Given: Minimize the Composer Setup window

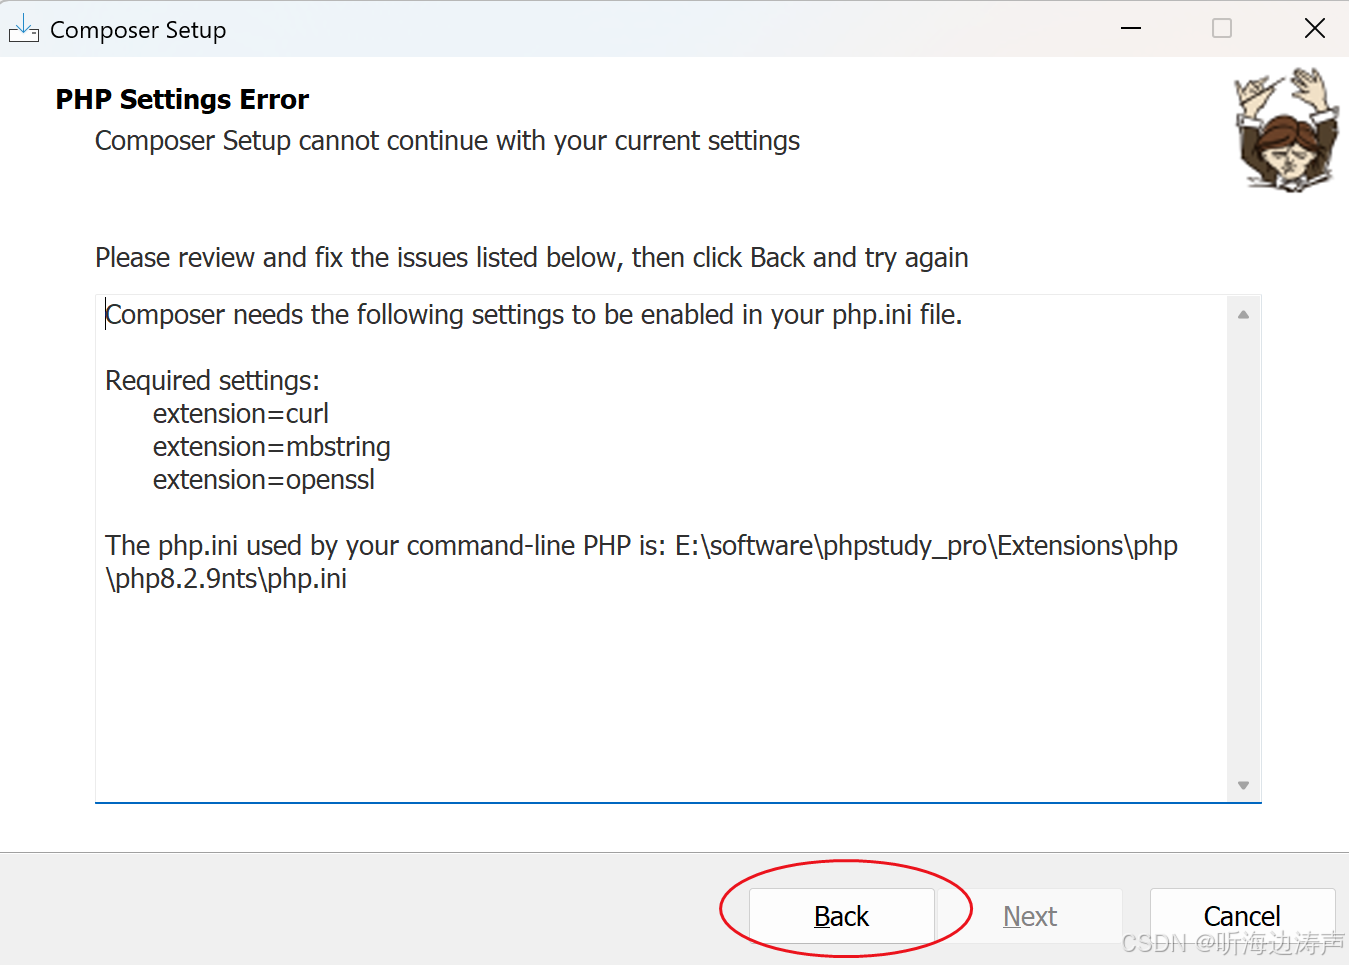Looking at the screenshot, I should [x=1131, y=28].
